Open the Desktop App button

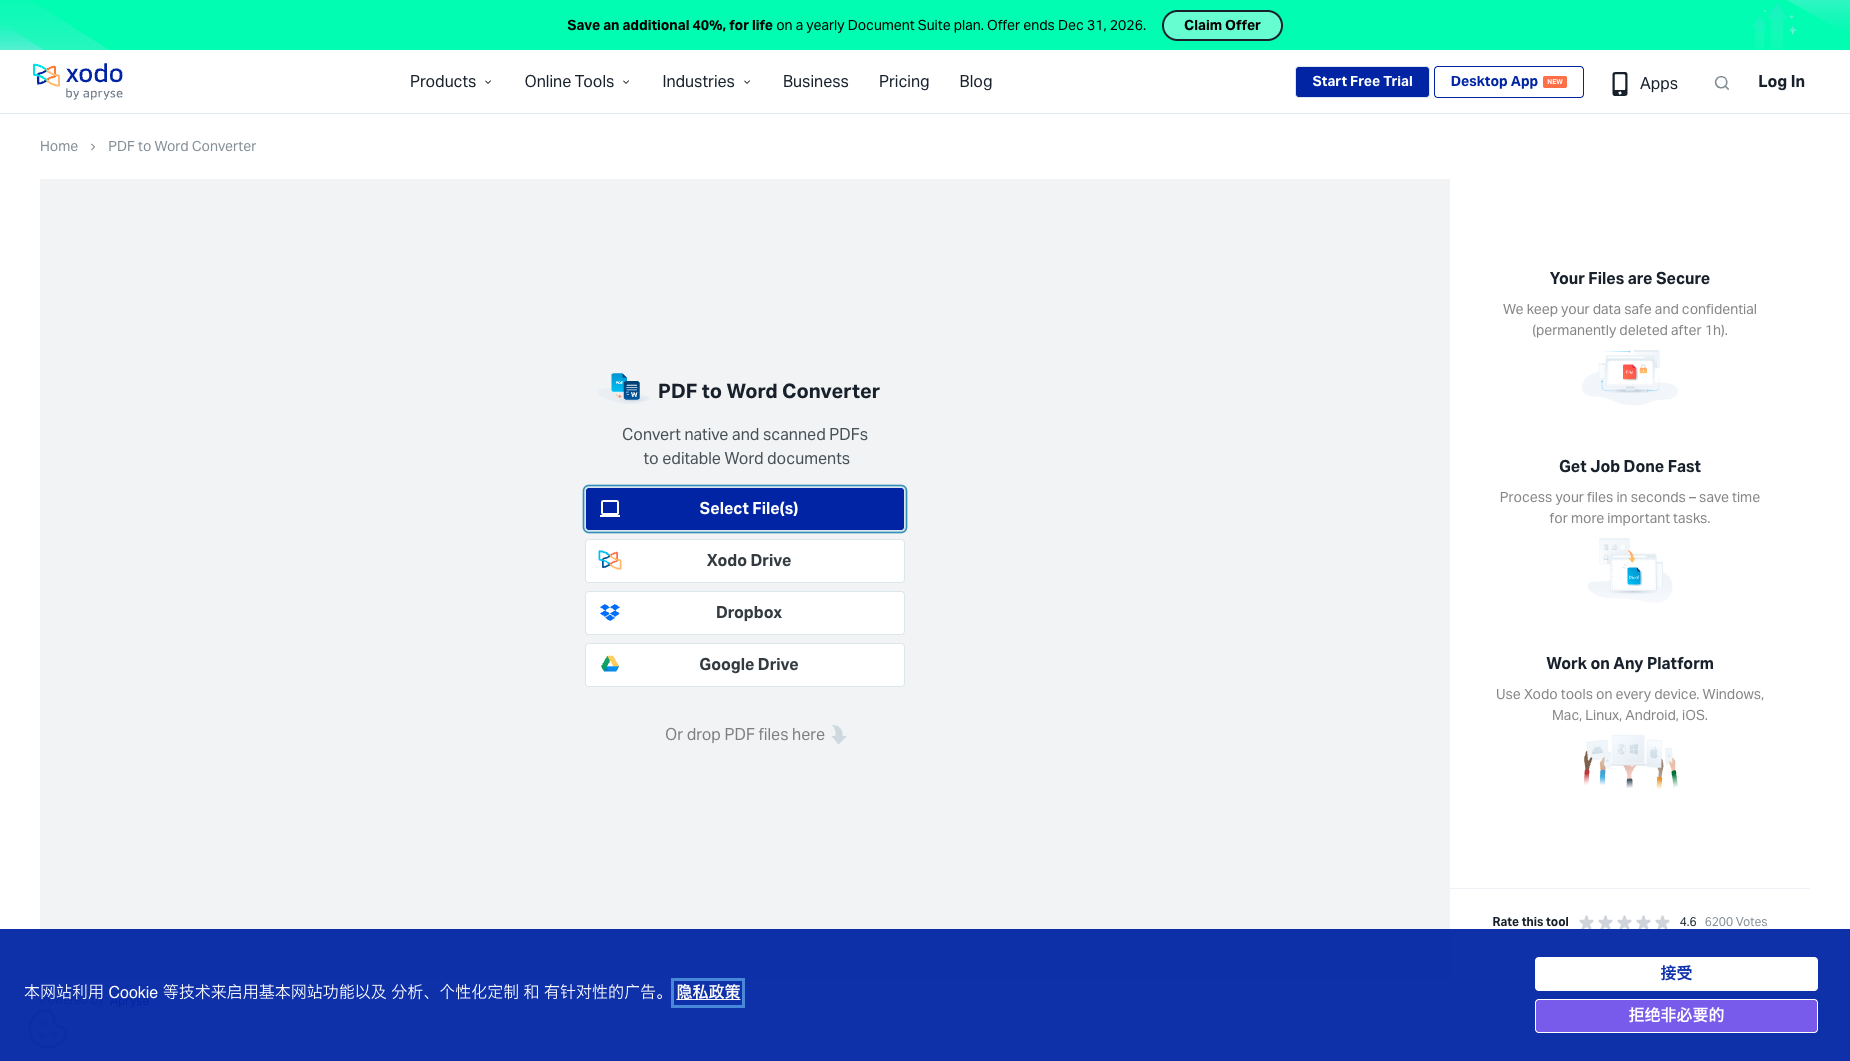[x=1508, y=82]
